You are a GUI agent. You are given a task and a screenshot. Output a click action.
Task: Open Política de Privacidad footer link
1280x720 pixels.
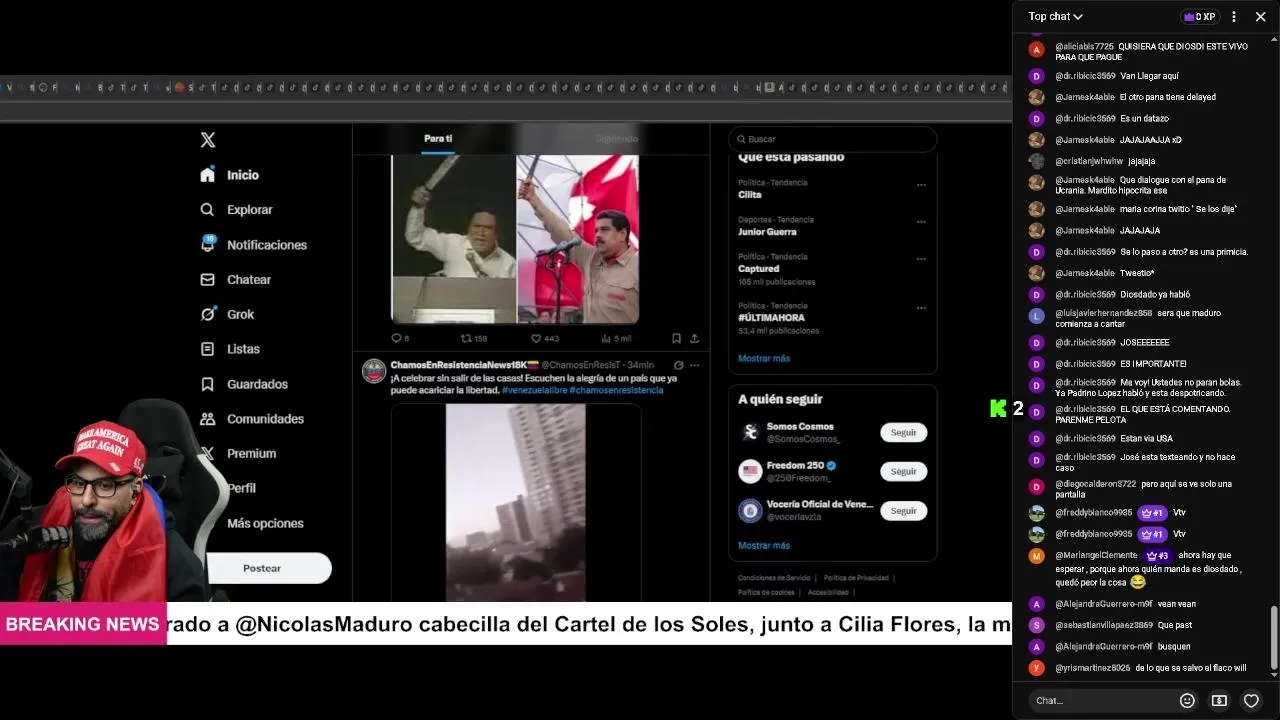(x=856, y=578)
